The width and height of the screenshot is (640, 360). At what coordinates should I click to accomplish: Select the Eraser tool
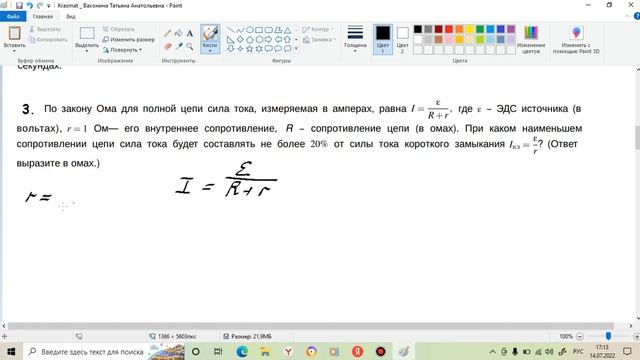[x=167, y=47]
